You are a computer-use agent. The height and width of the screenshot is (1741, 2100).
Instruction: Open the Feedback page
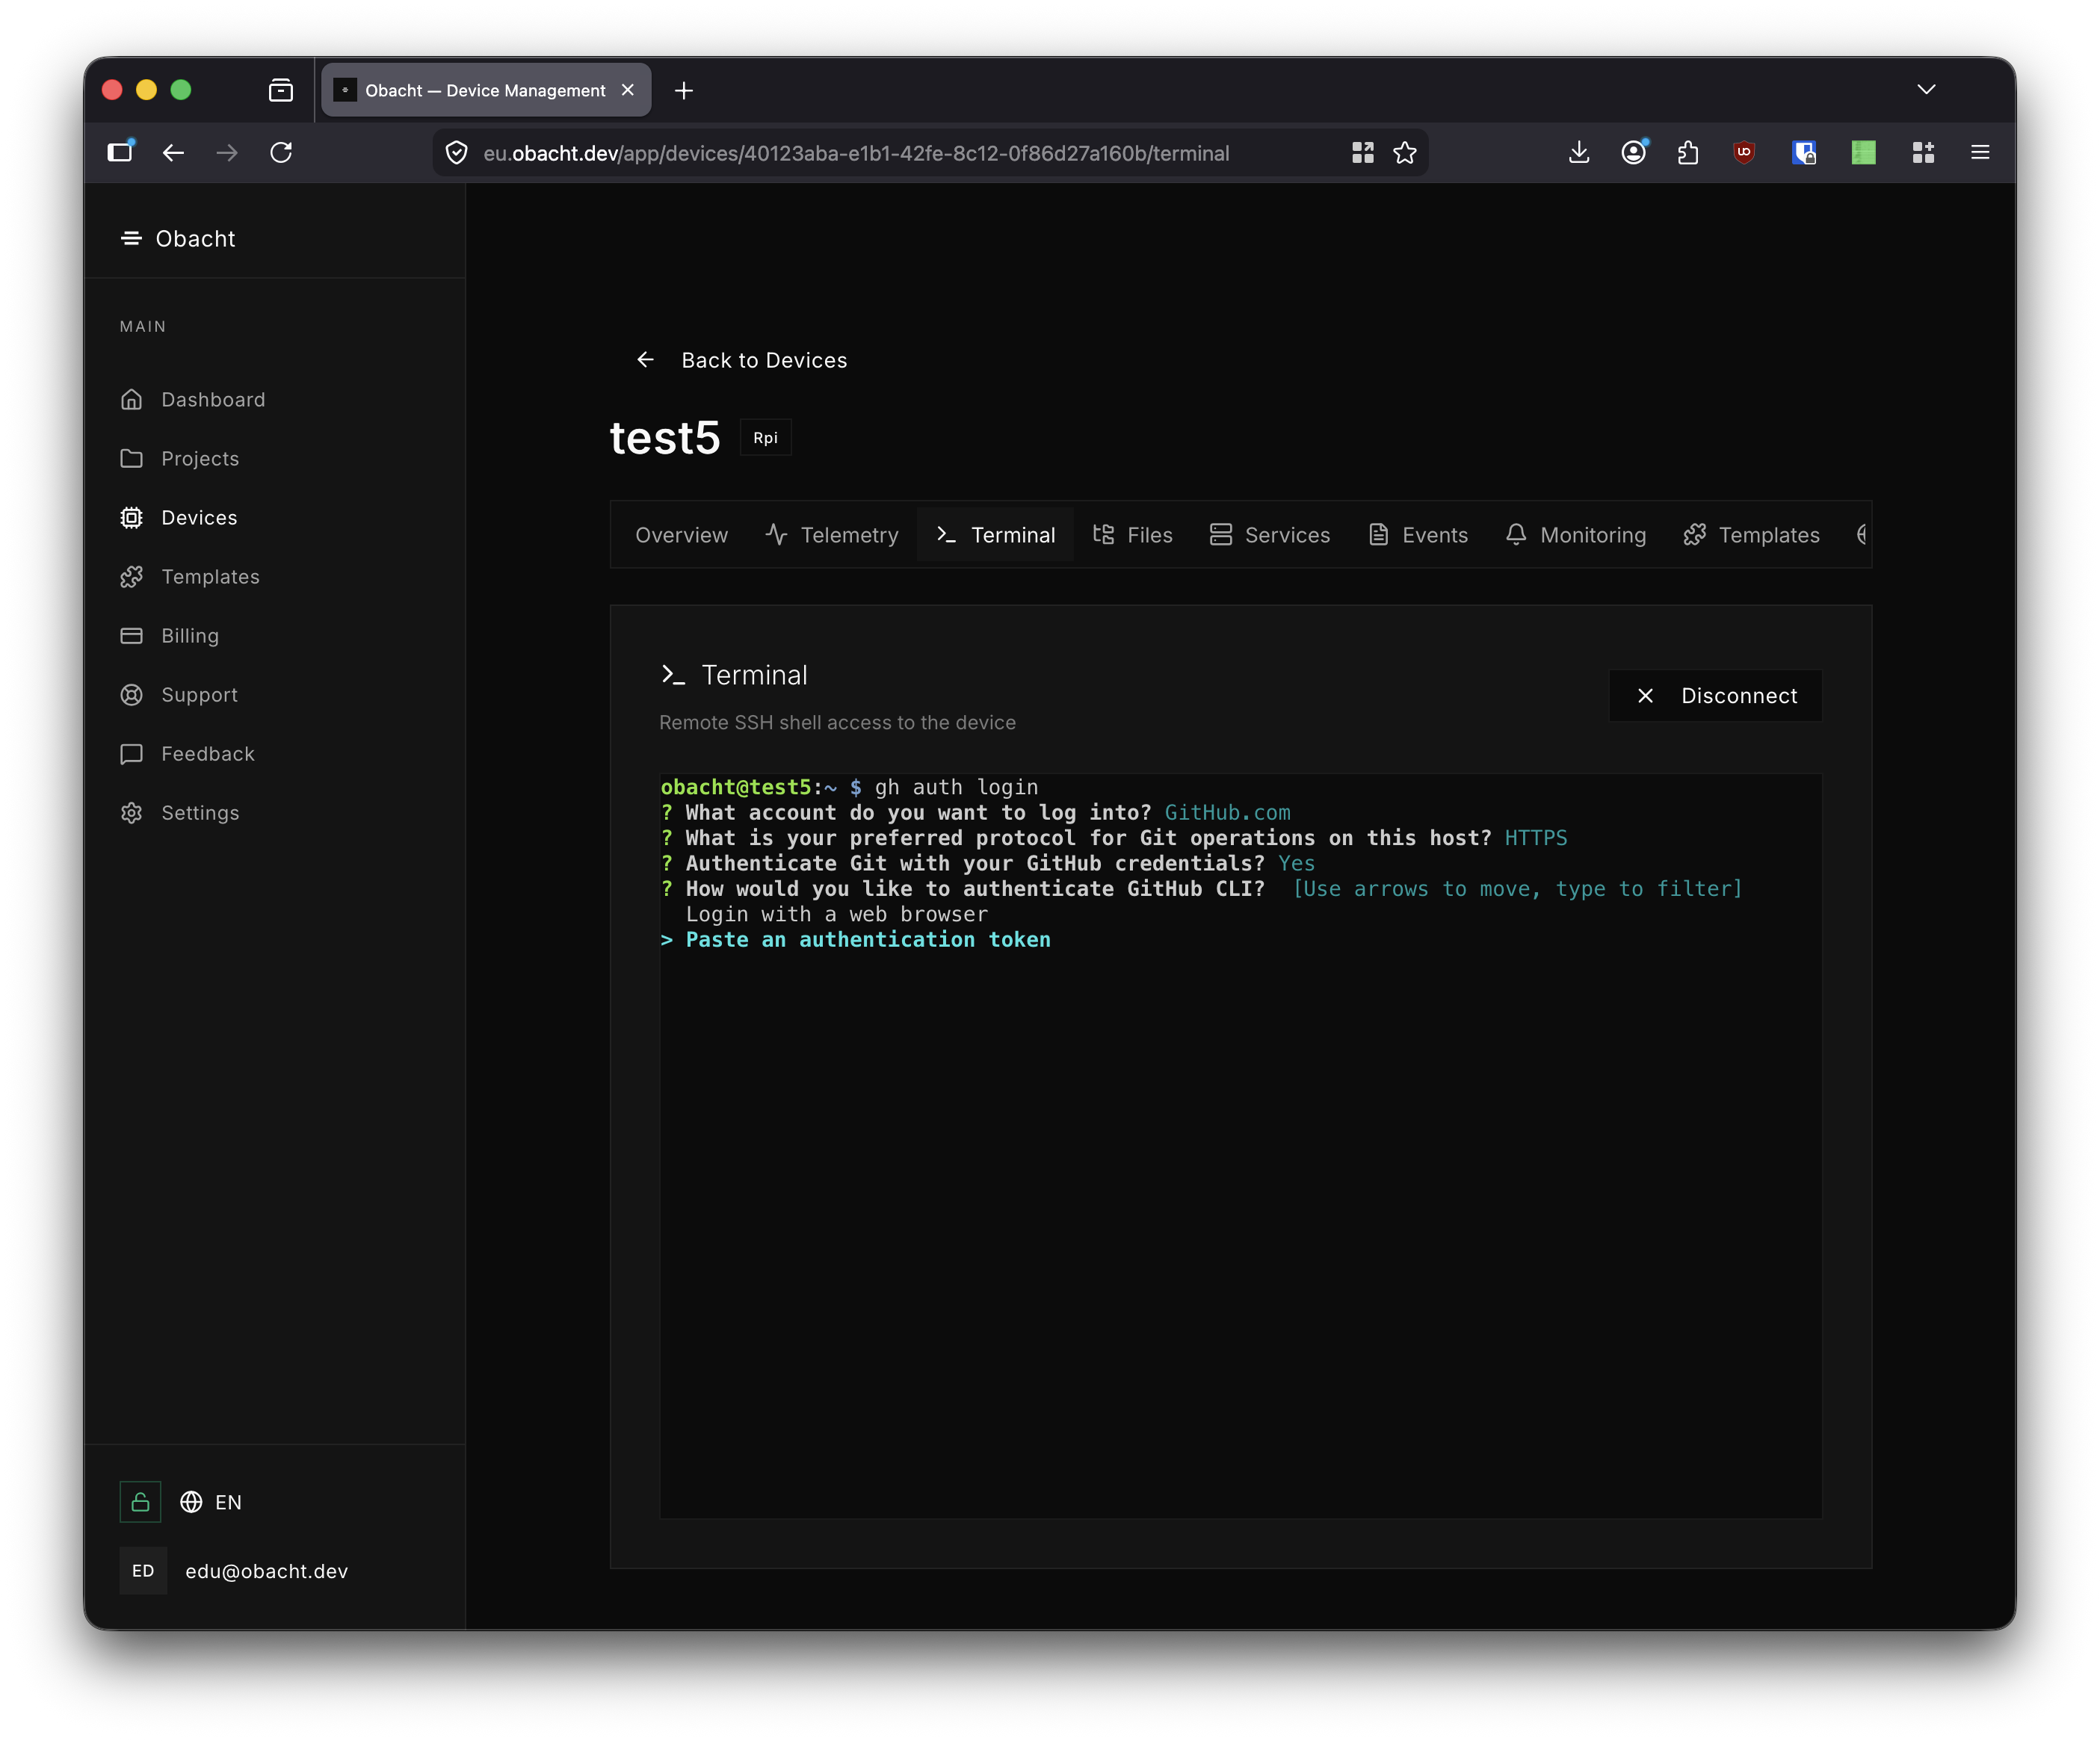(187, 754)
